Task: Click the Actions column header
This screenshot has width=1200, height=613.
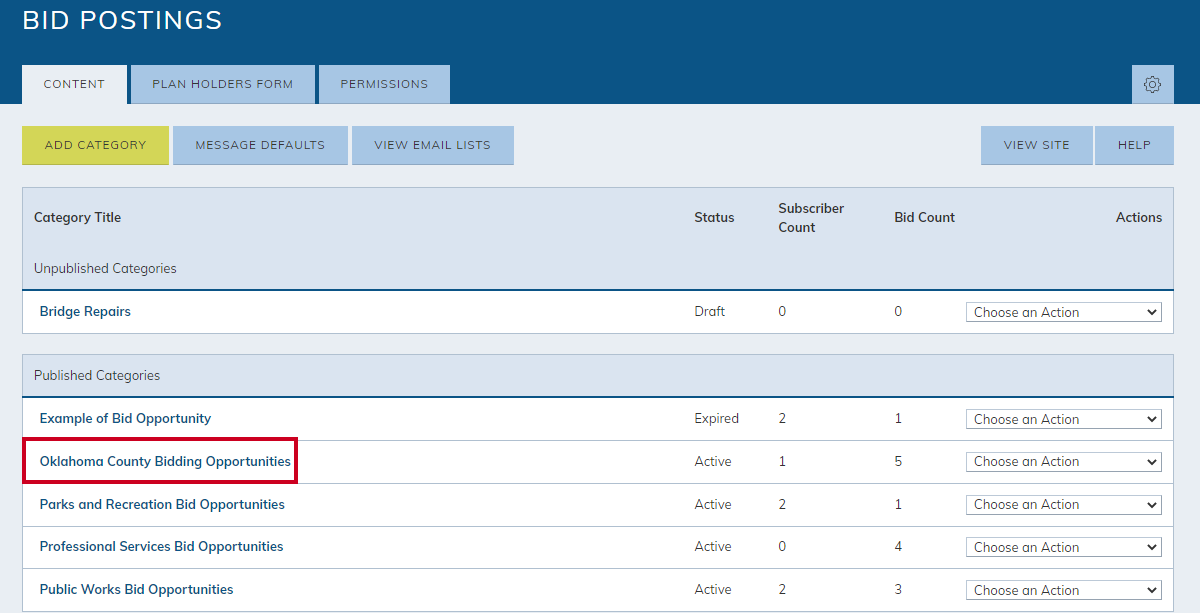Action: coord(1139,218)
